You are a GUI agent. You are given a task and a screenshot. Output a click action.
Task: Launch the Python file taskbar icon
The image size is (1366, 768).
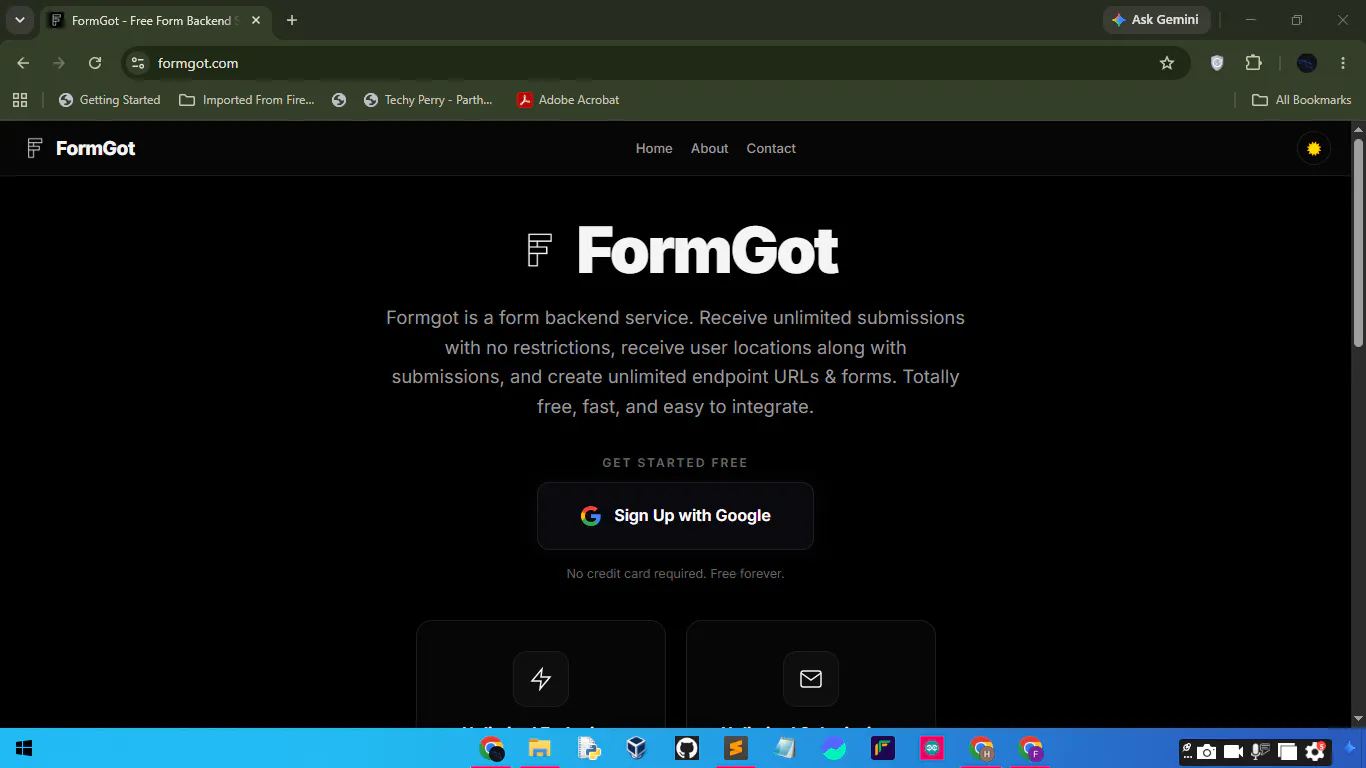tap(589, 748)
